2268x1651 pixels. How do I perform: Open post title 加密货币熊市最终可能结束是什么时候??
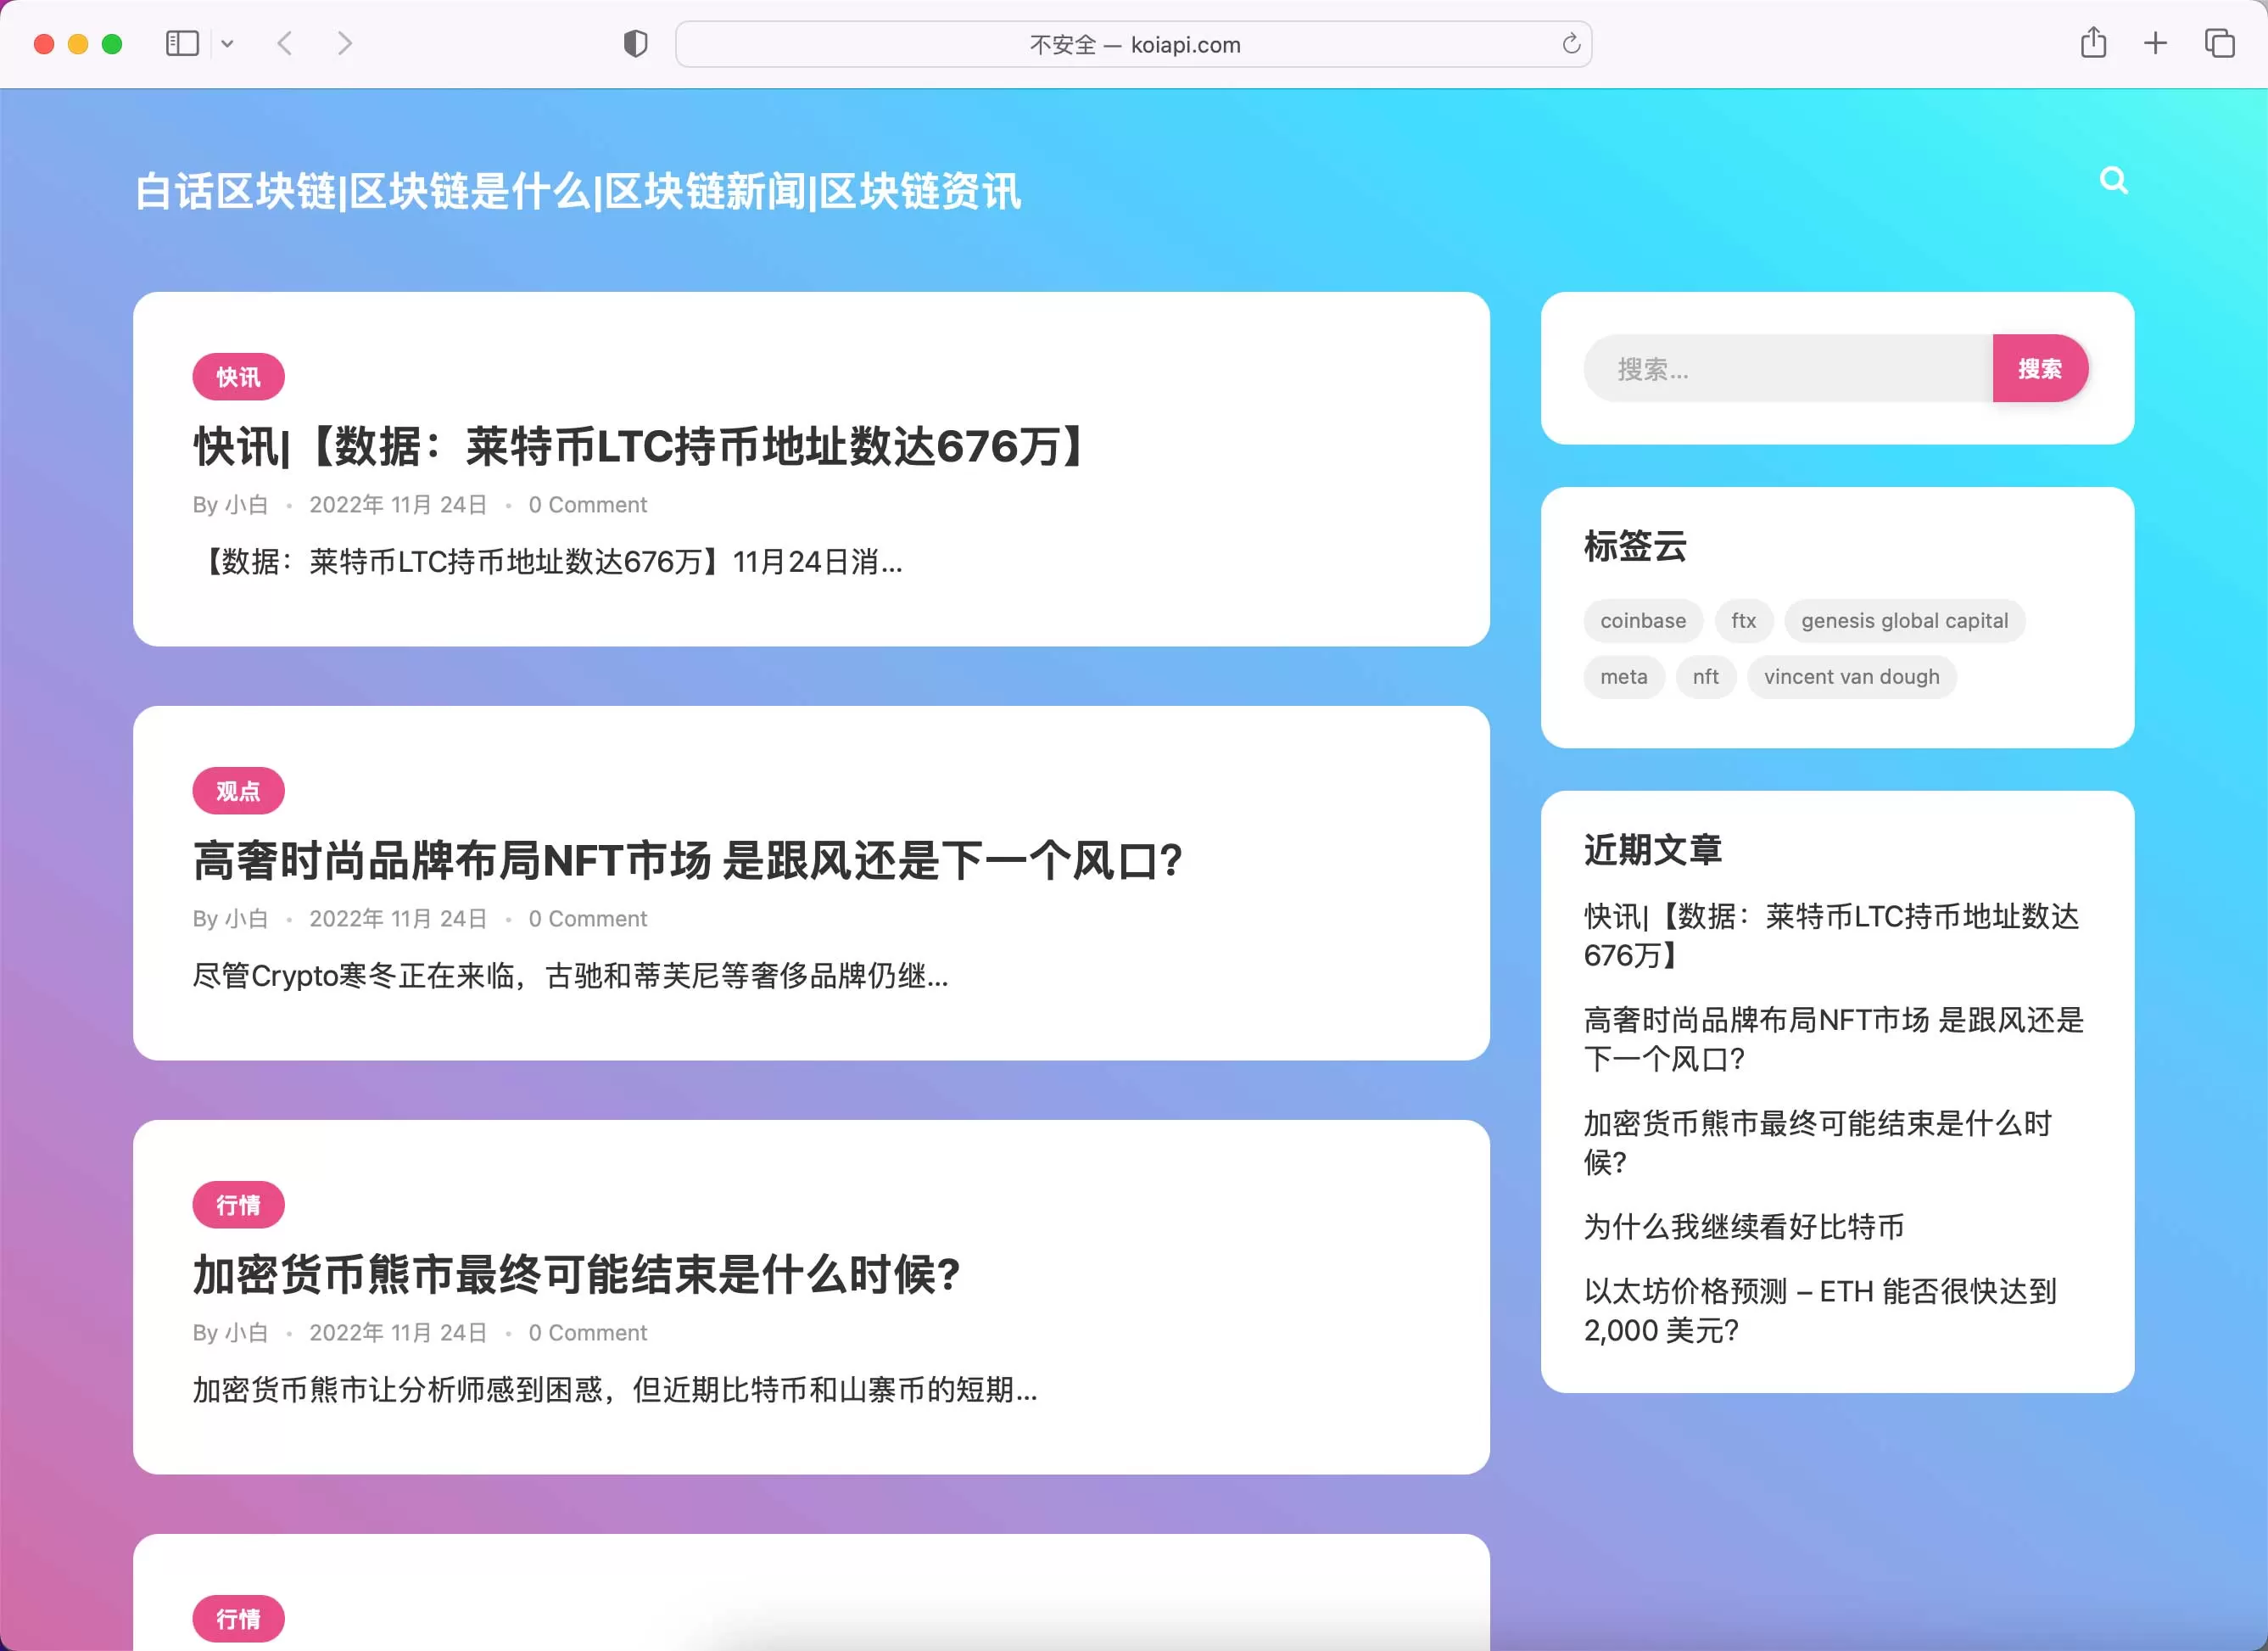click(577, 1274)
